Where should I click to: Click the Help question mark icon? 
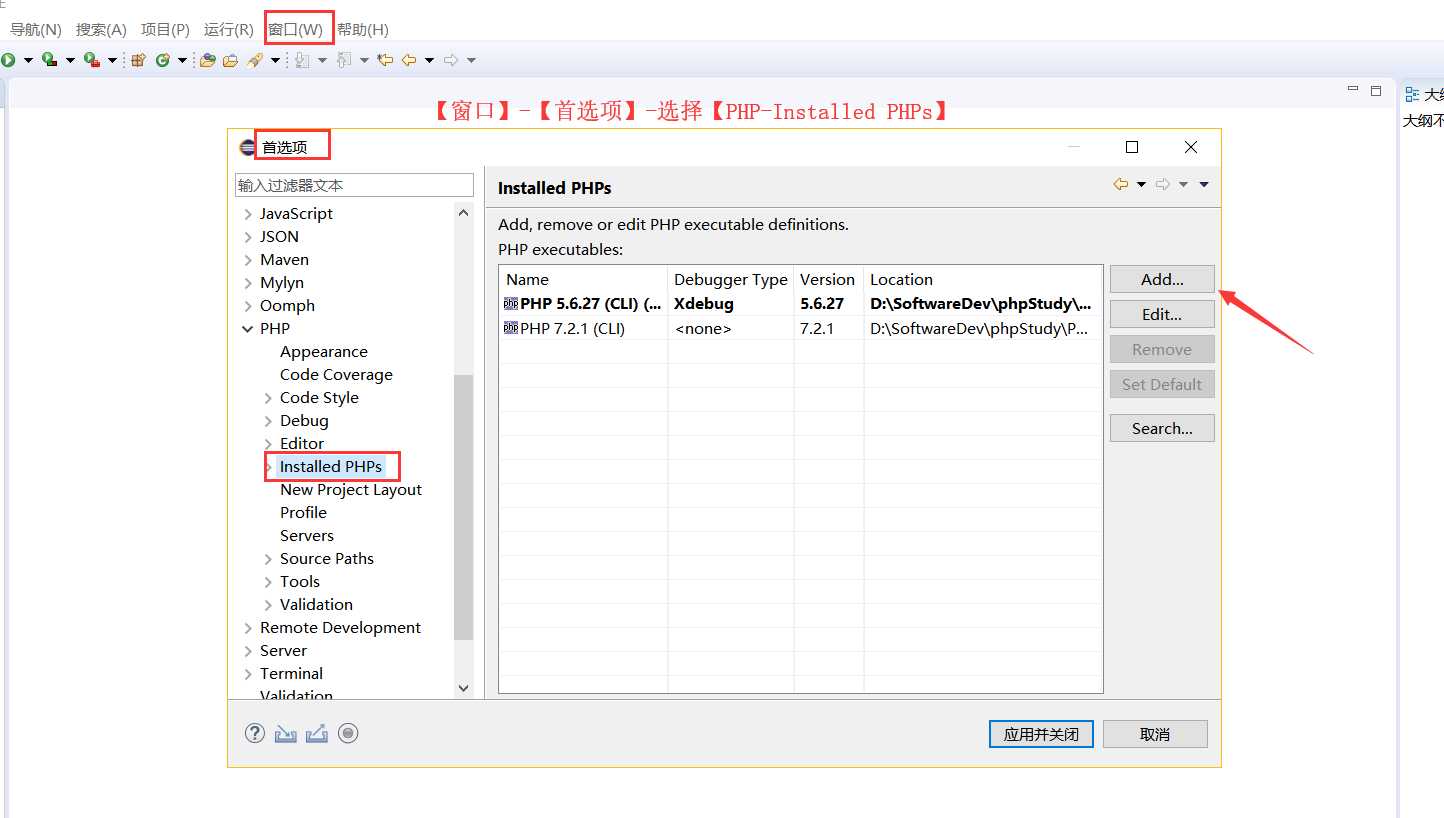pyautogui.click(x=255, y=733)
